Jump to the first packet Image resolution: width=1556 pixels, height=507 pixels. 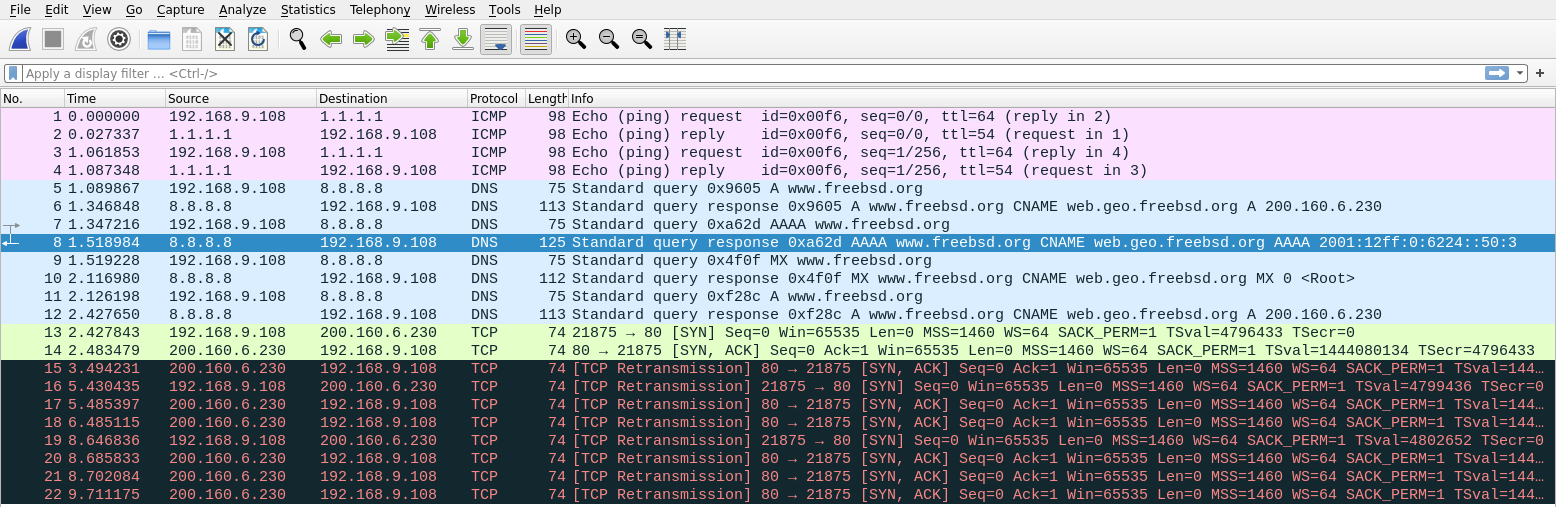click(x=430, y=39)
